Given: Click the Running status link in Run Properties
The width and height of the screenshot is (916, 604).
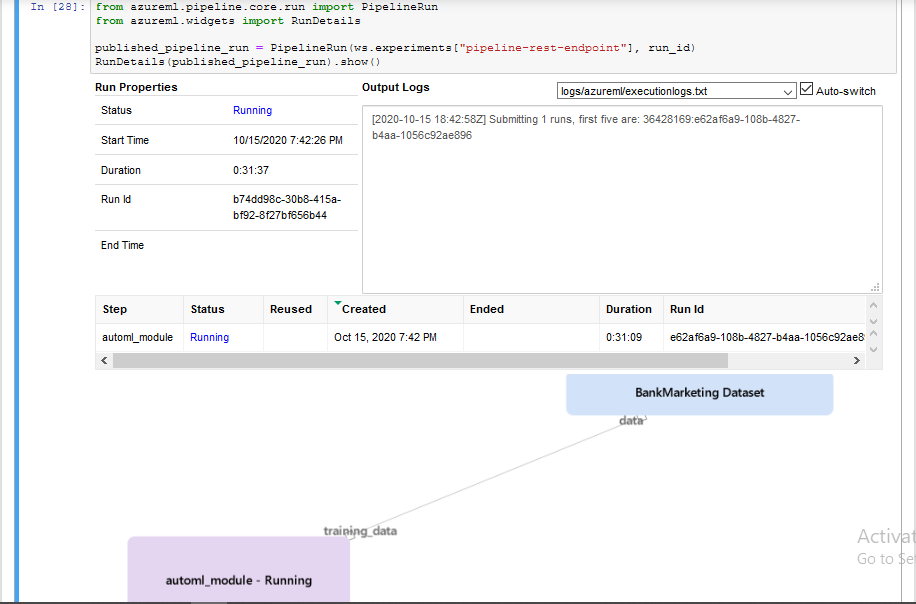Looking at the screenshot, I should coord(252,110).
